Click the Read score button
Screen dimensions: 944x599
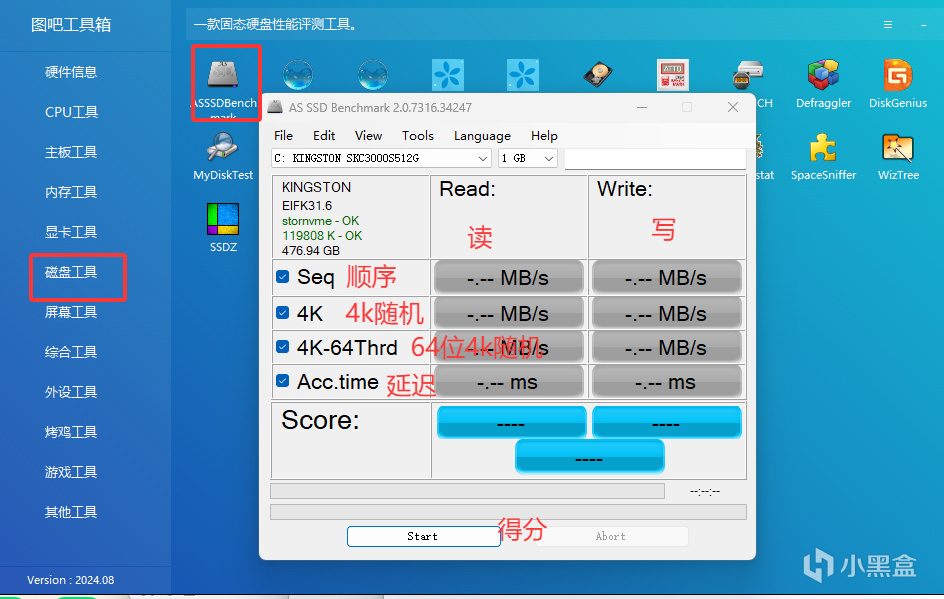point(511,422)
